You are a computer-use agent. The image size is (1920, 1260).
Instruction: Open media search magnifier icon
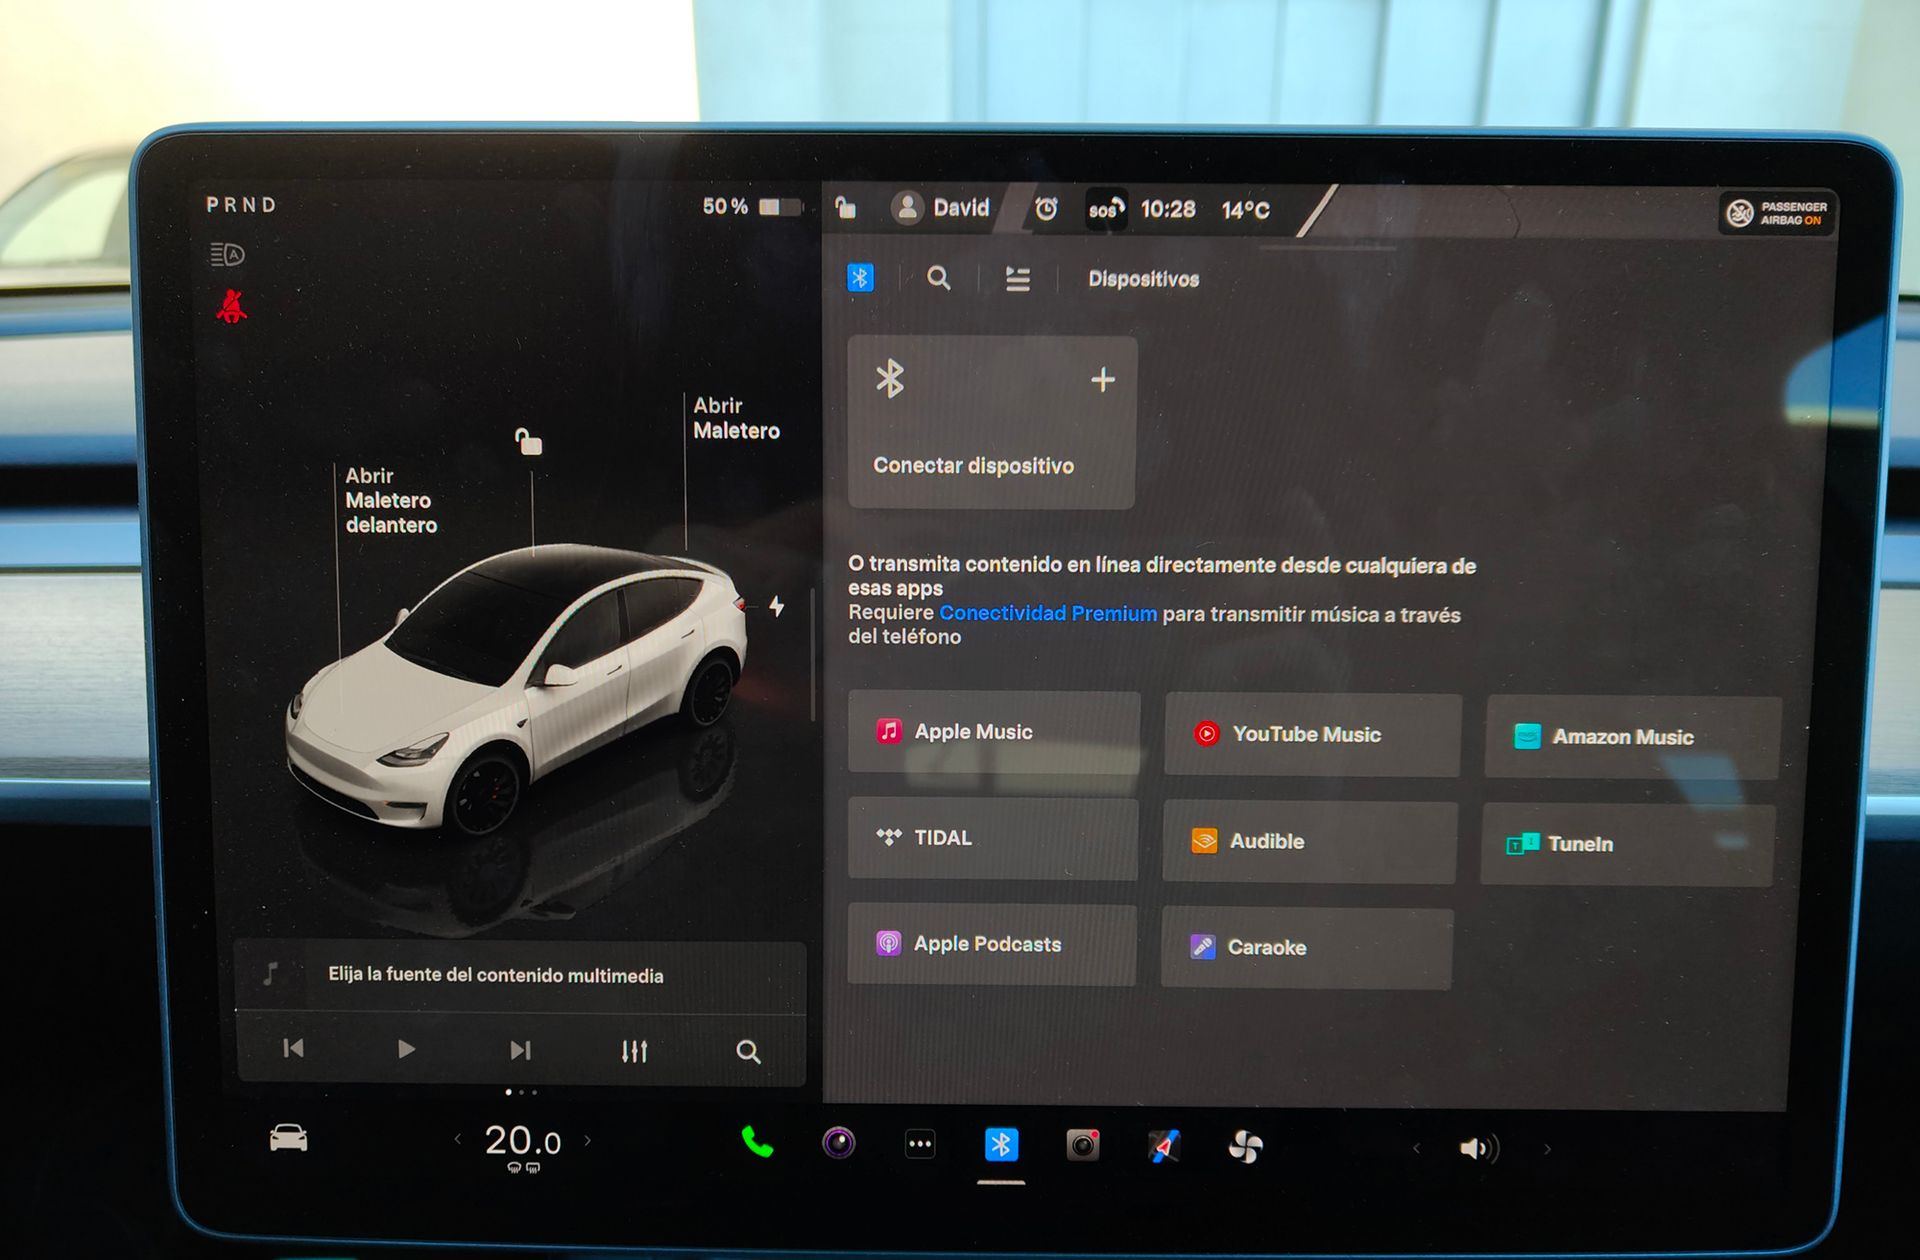938,278
